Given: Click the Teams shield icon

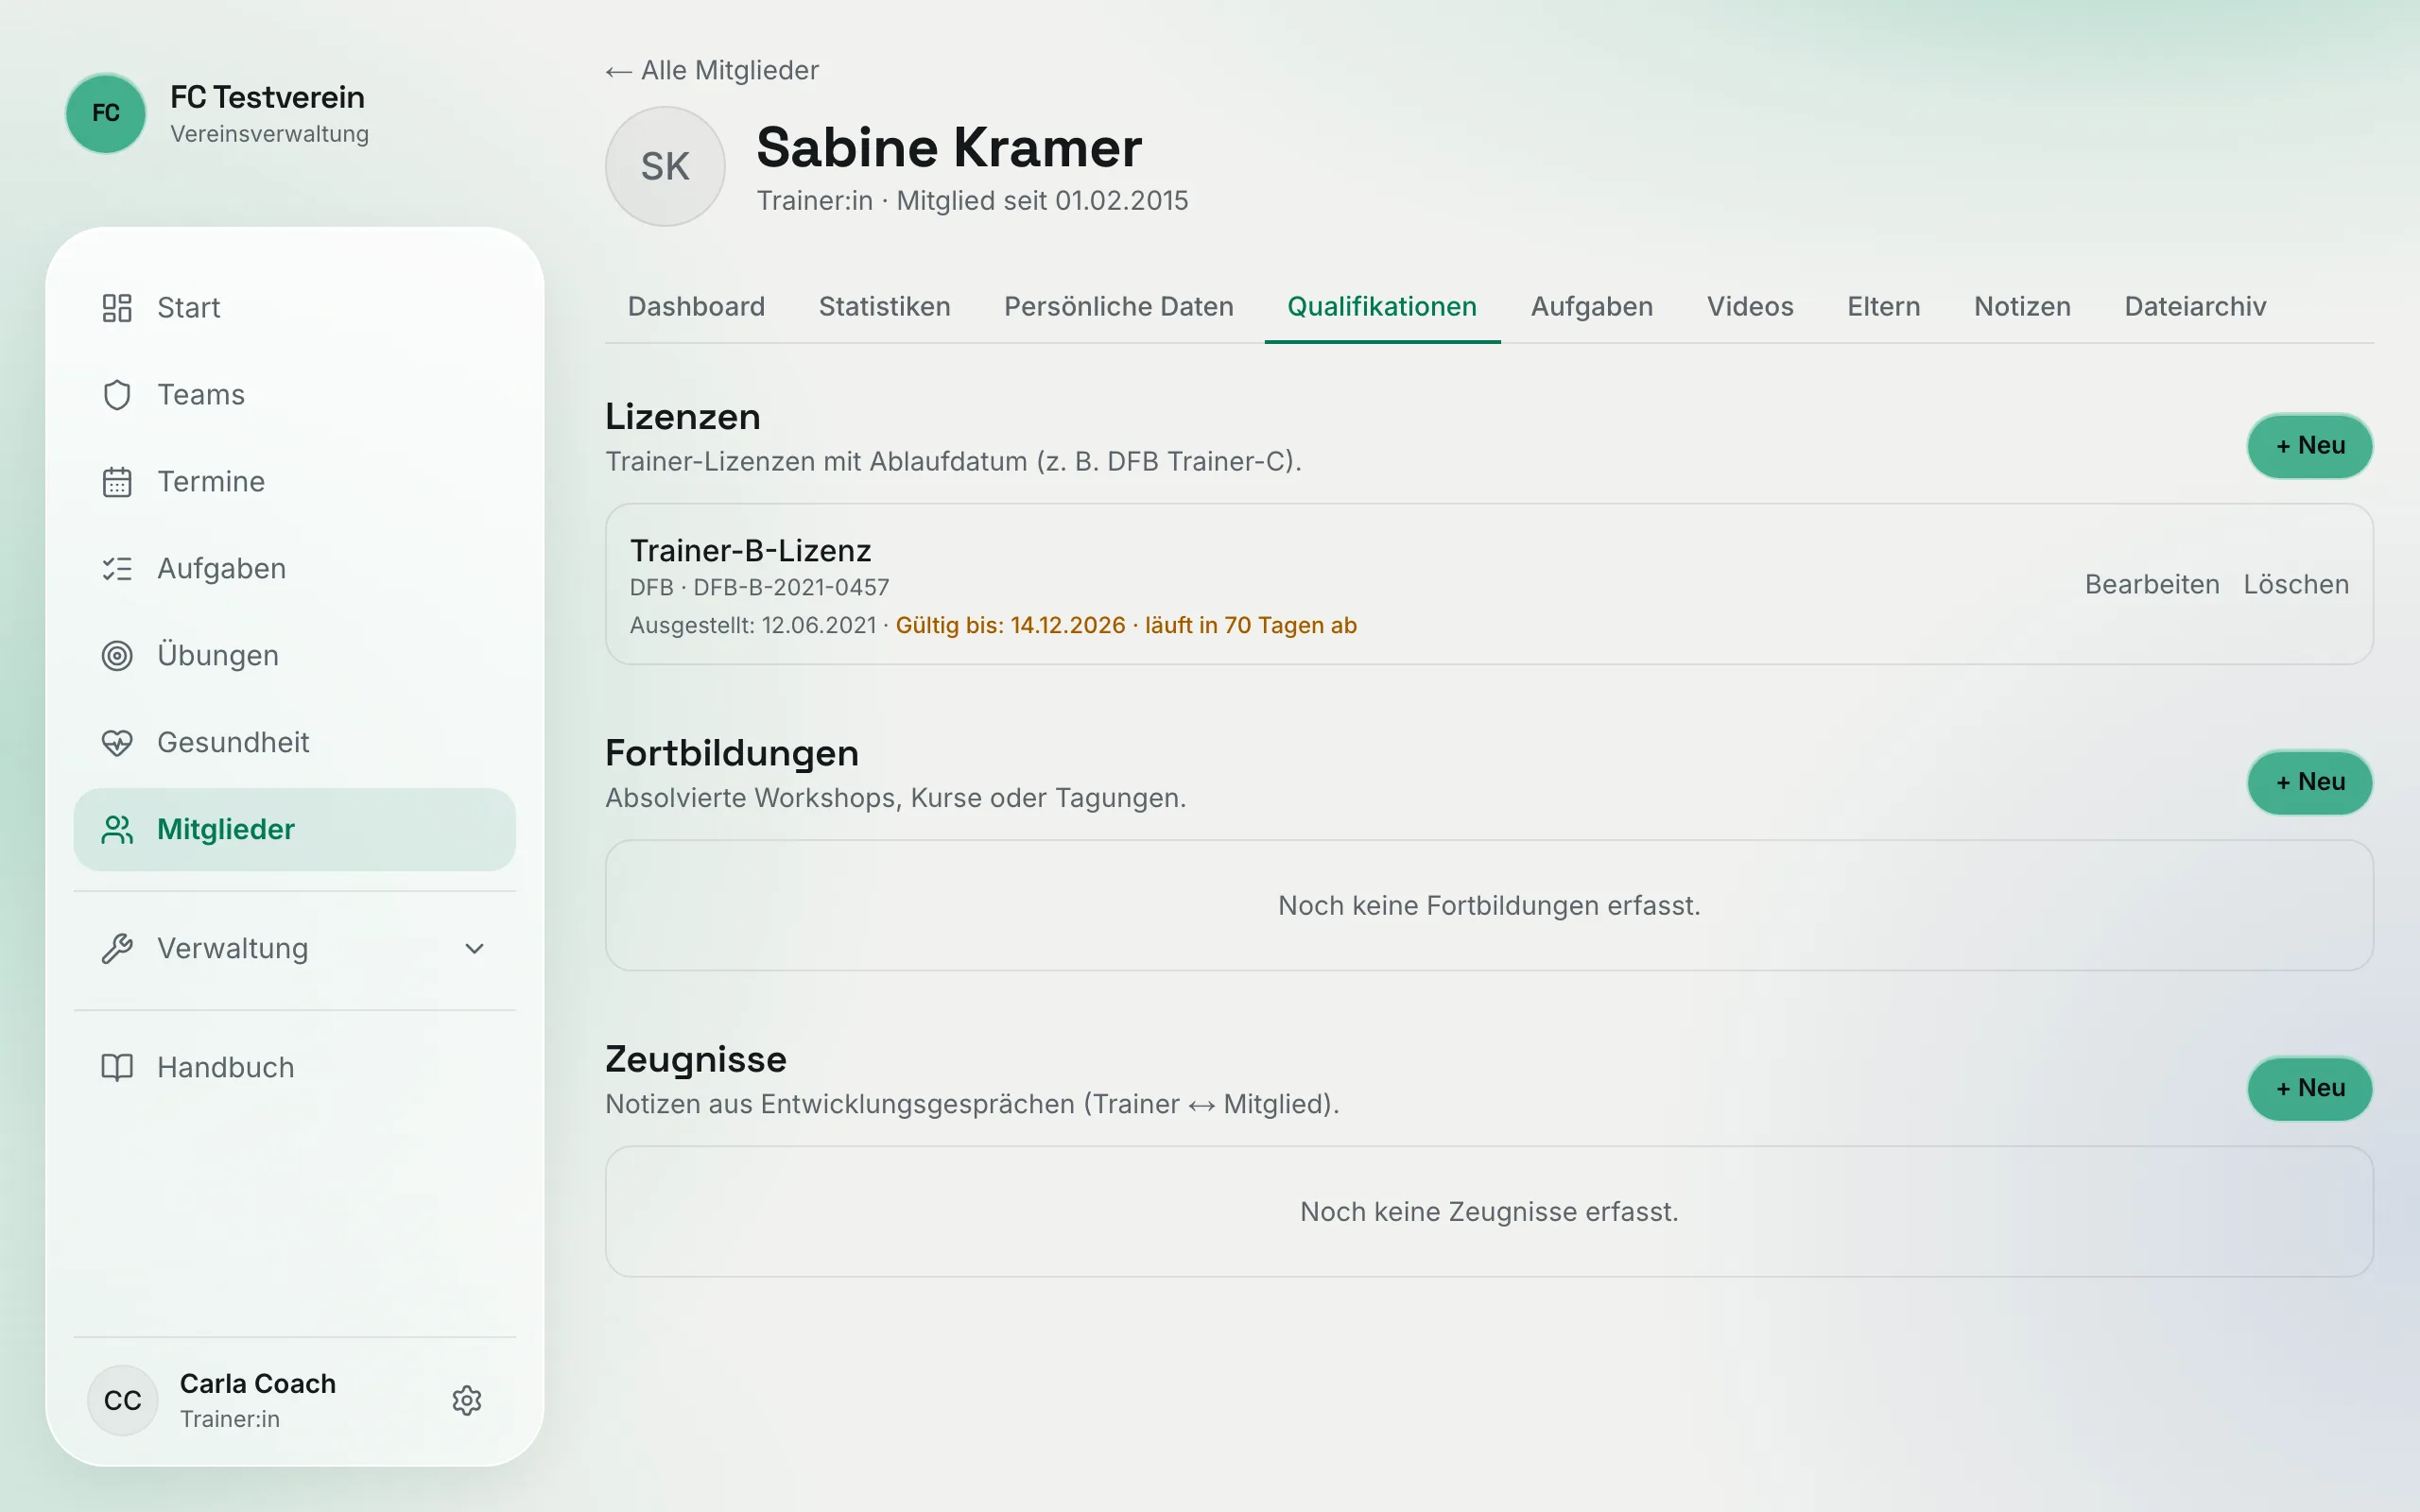Looking at the screenshot, I should [117, 395].
